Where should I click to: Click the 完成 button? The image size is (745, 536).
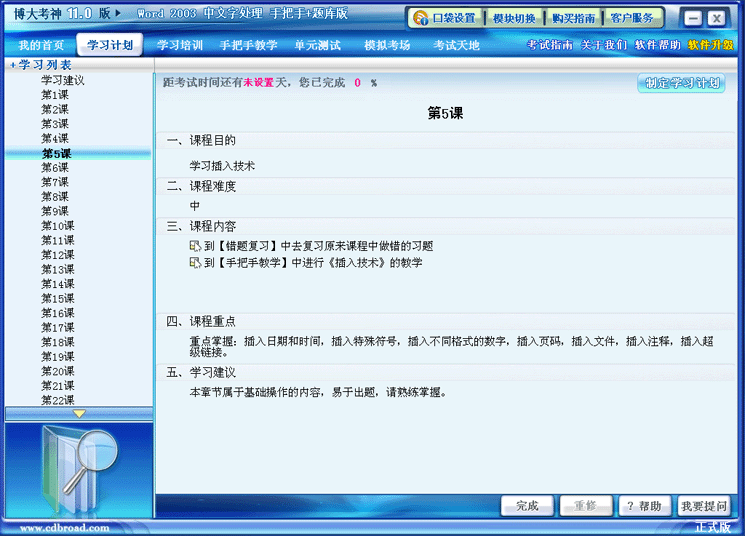pyautogui.click(x=527, y=506)
